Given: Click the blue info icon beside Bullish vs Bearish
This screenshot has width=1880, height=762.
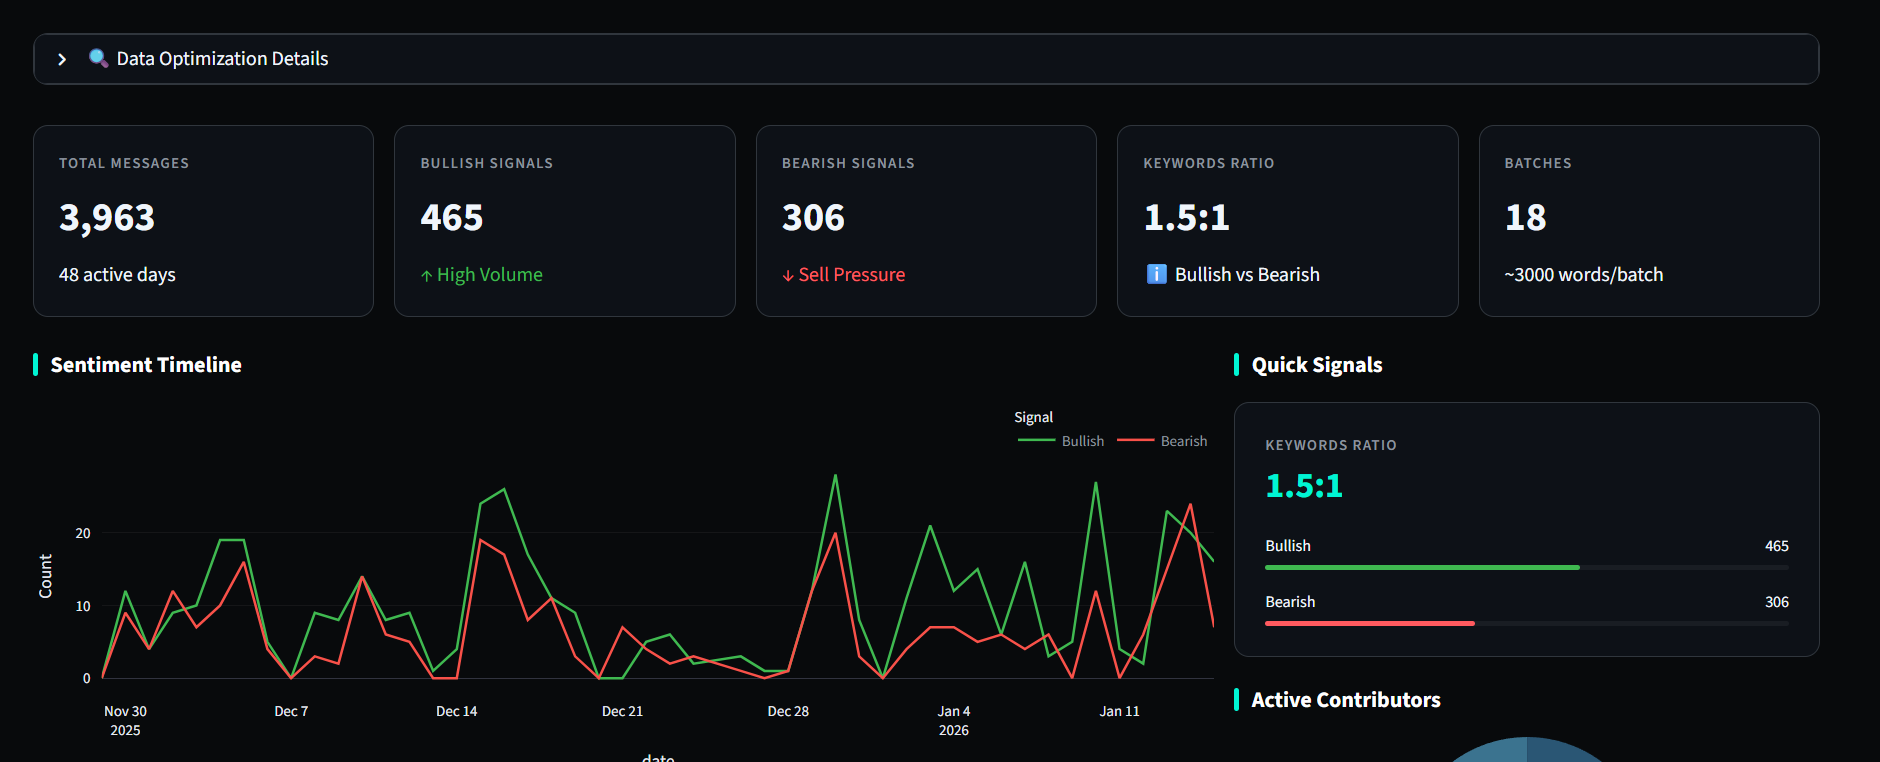Looking at the screenshot, I should pyautogui.click(x=1156, y=274).
